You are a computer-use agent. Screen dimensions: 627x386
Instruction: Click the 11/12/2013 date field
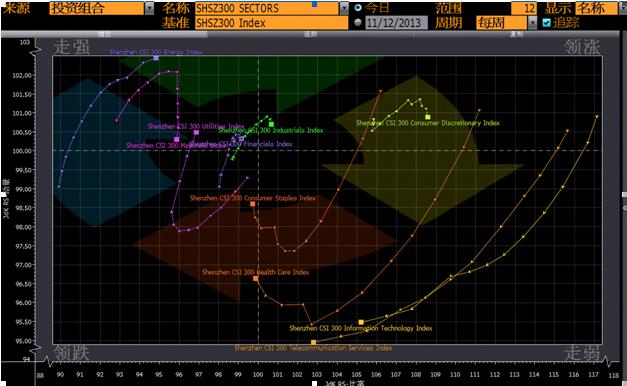(395, 23)
